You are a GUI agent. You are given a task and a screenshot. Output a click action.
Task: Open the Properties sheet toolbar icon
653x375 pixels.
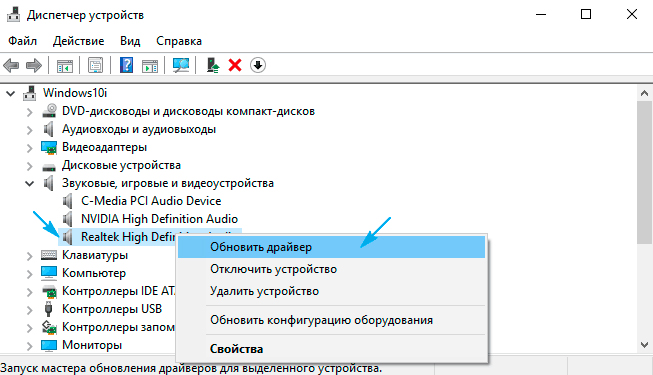(x=95, y=65)
